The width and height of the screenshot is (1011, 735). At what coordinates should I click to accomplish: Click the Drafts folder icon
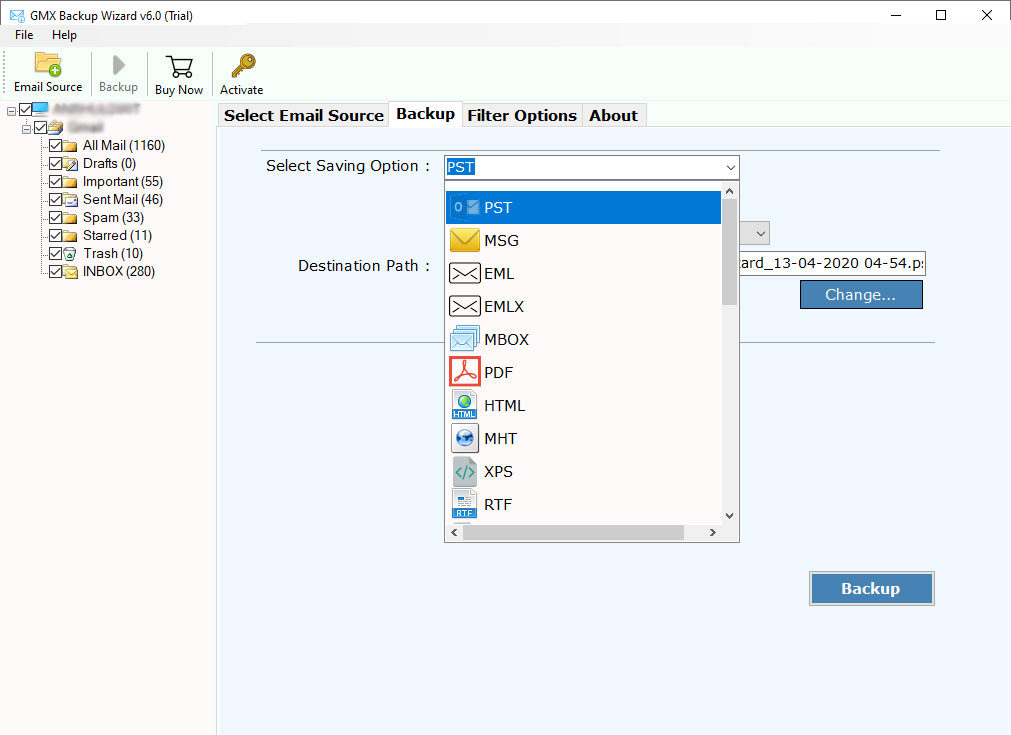coord(70,164)
